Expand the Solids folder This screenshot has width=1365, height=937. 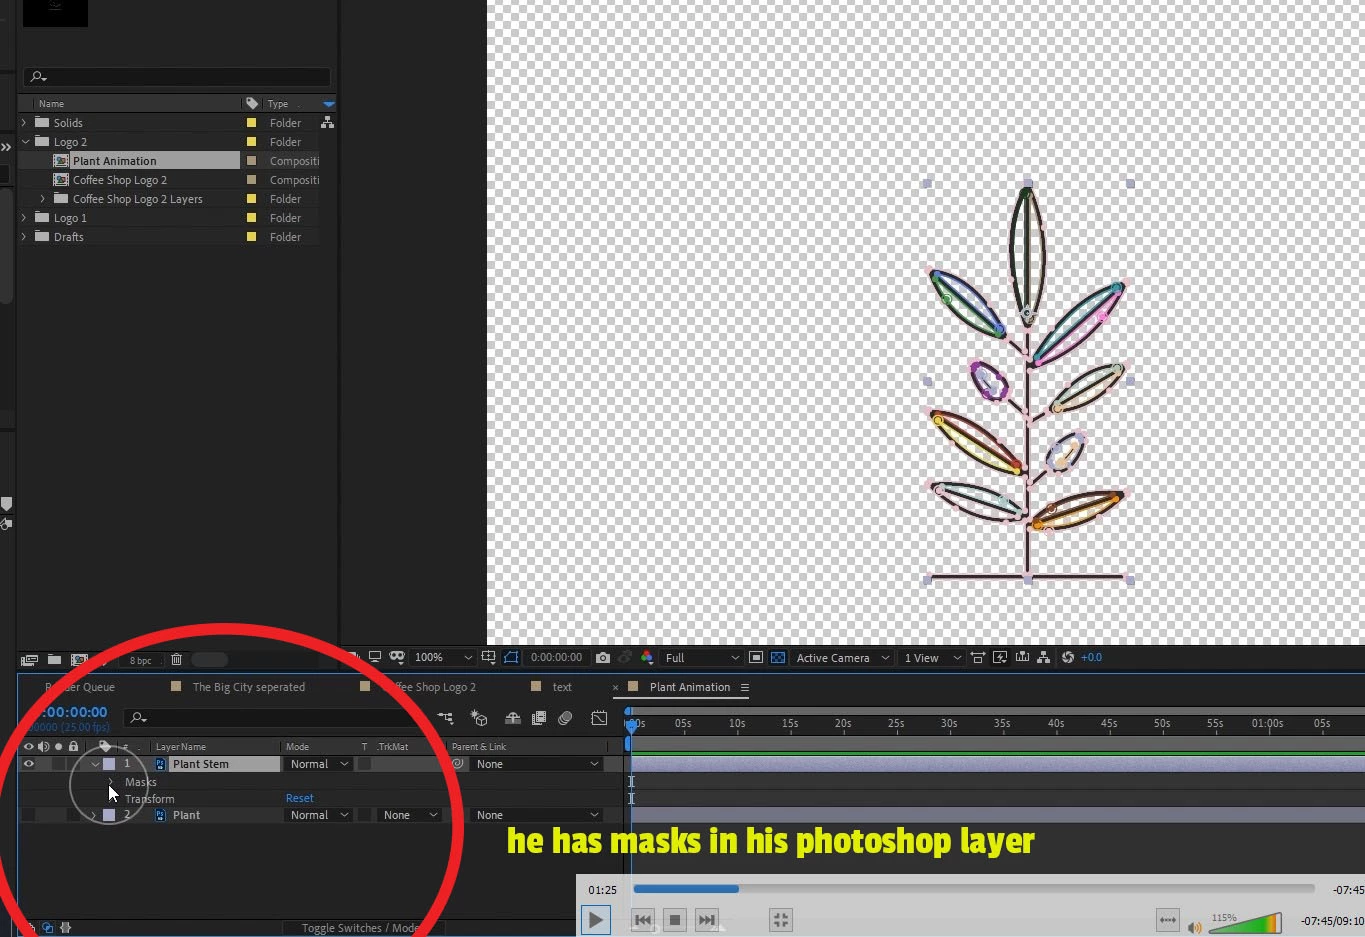(x=24, y=123)
